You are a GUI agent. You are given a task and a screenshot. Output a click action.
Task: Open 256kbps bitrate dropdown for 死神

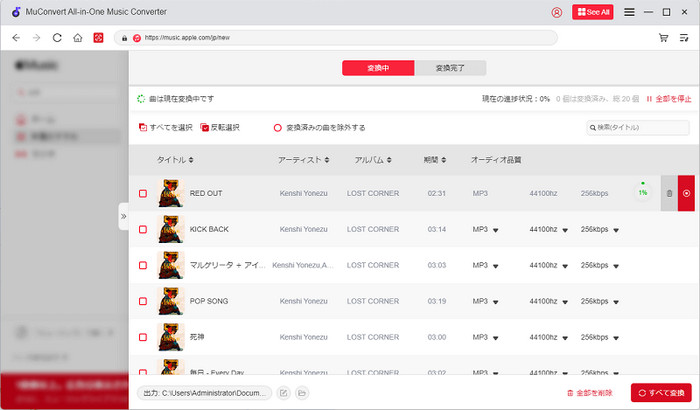[x=616, y=338]
